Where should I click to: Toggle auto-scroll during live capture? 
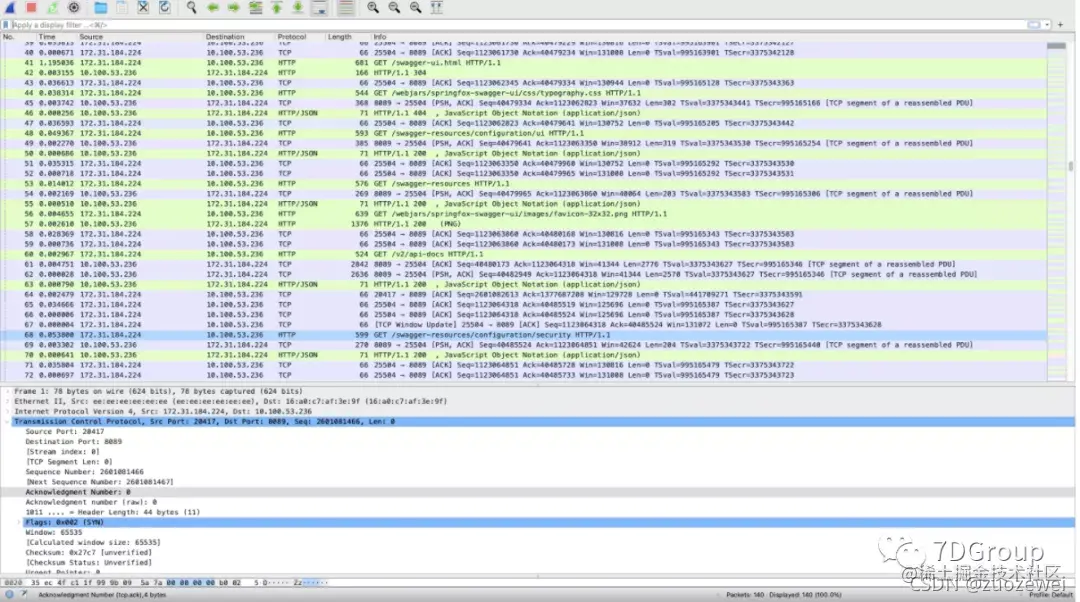coord(320,8)
